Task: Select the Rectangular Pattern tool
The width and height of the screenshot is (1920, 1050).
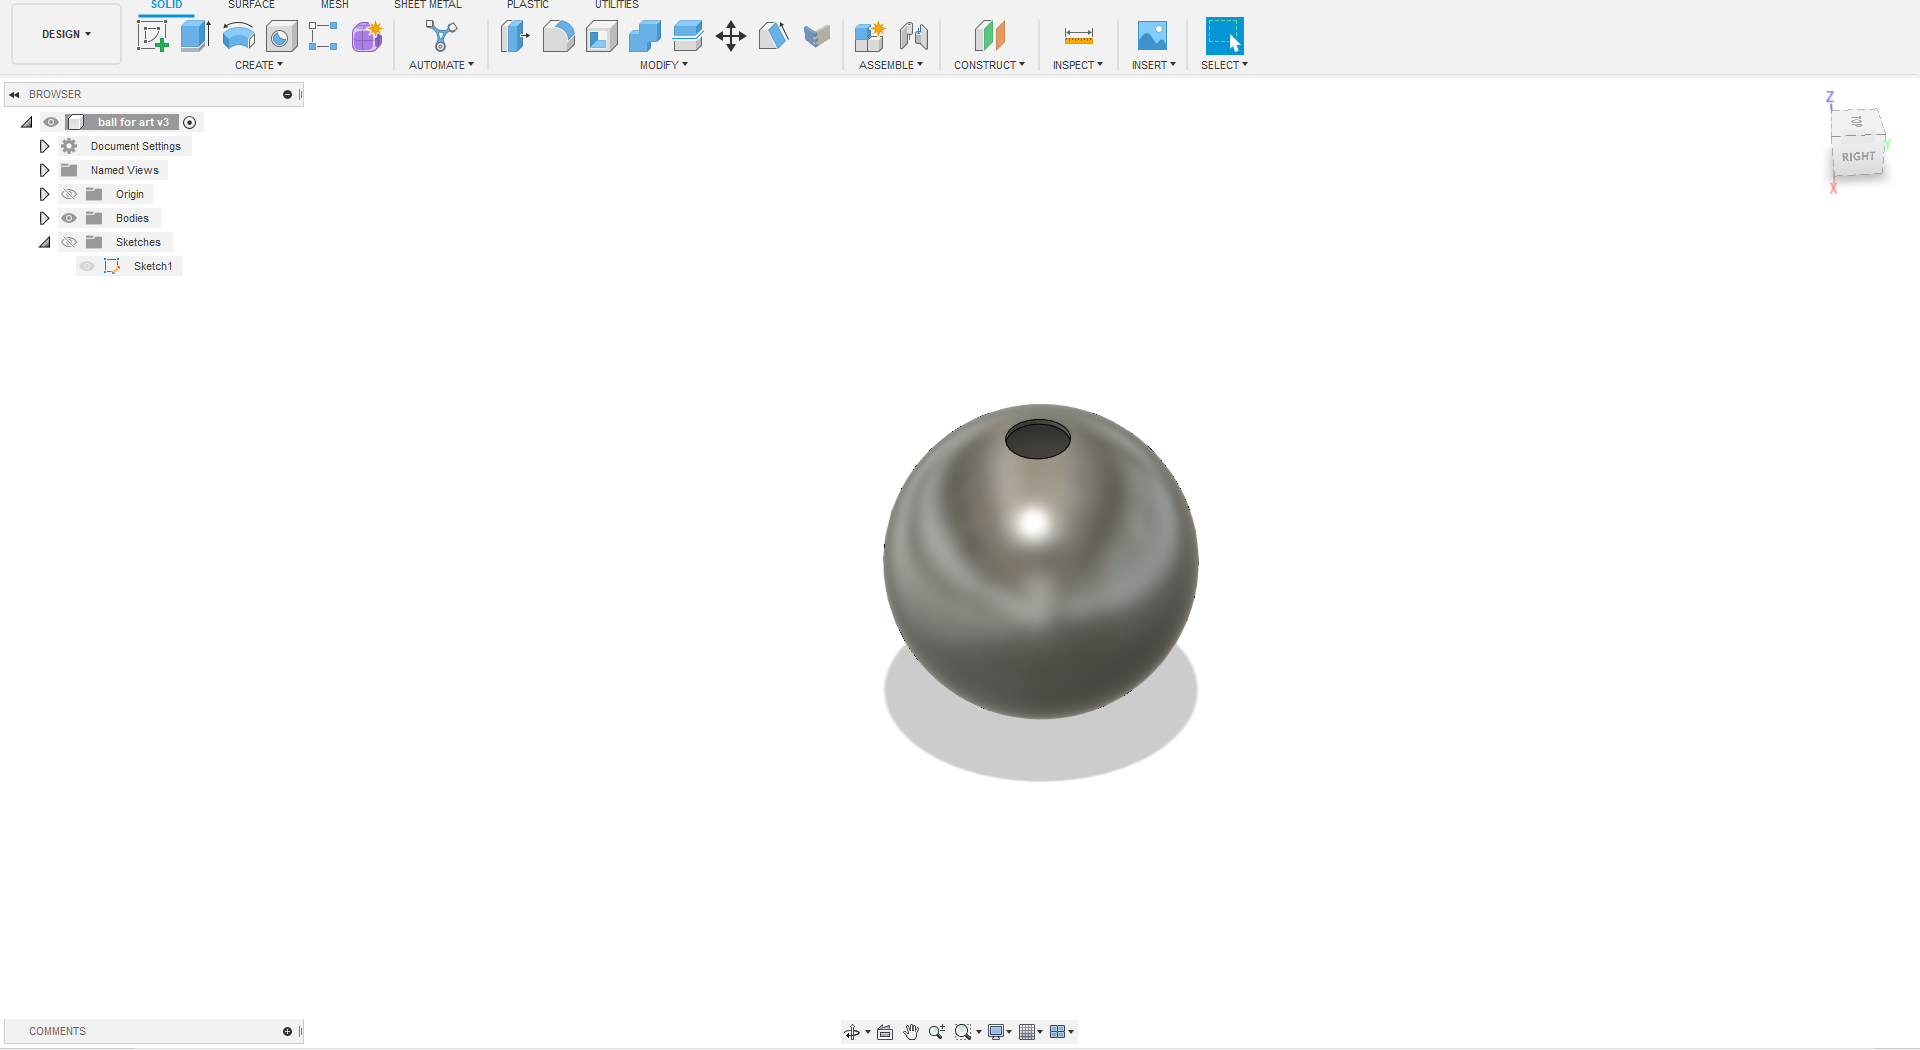Action: tap(323, 36)
